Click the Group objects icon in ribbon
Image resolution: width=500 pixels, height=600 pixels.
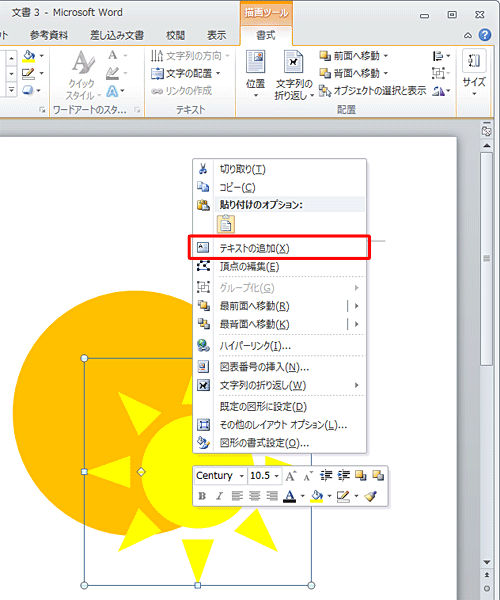[x=438, y=73]
